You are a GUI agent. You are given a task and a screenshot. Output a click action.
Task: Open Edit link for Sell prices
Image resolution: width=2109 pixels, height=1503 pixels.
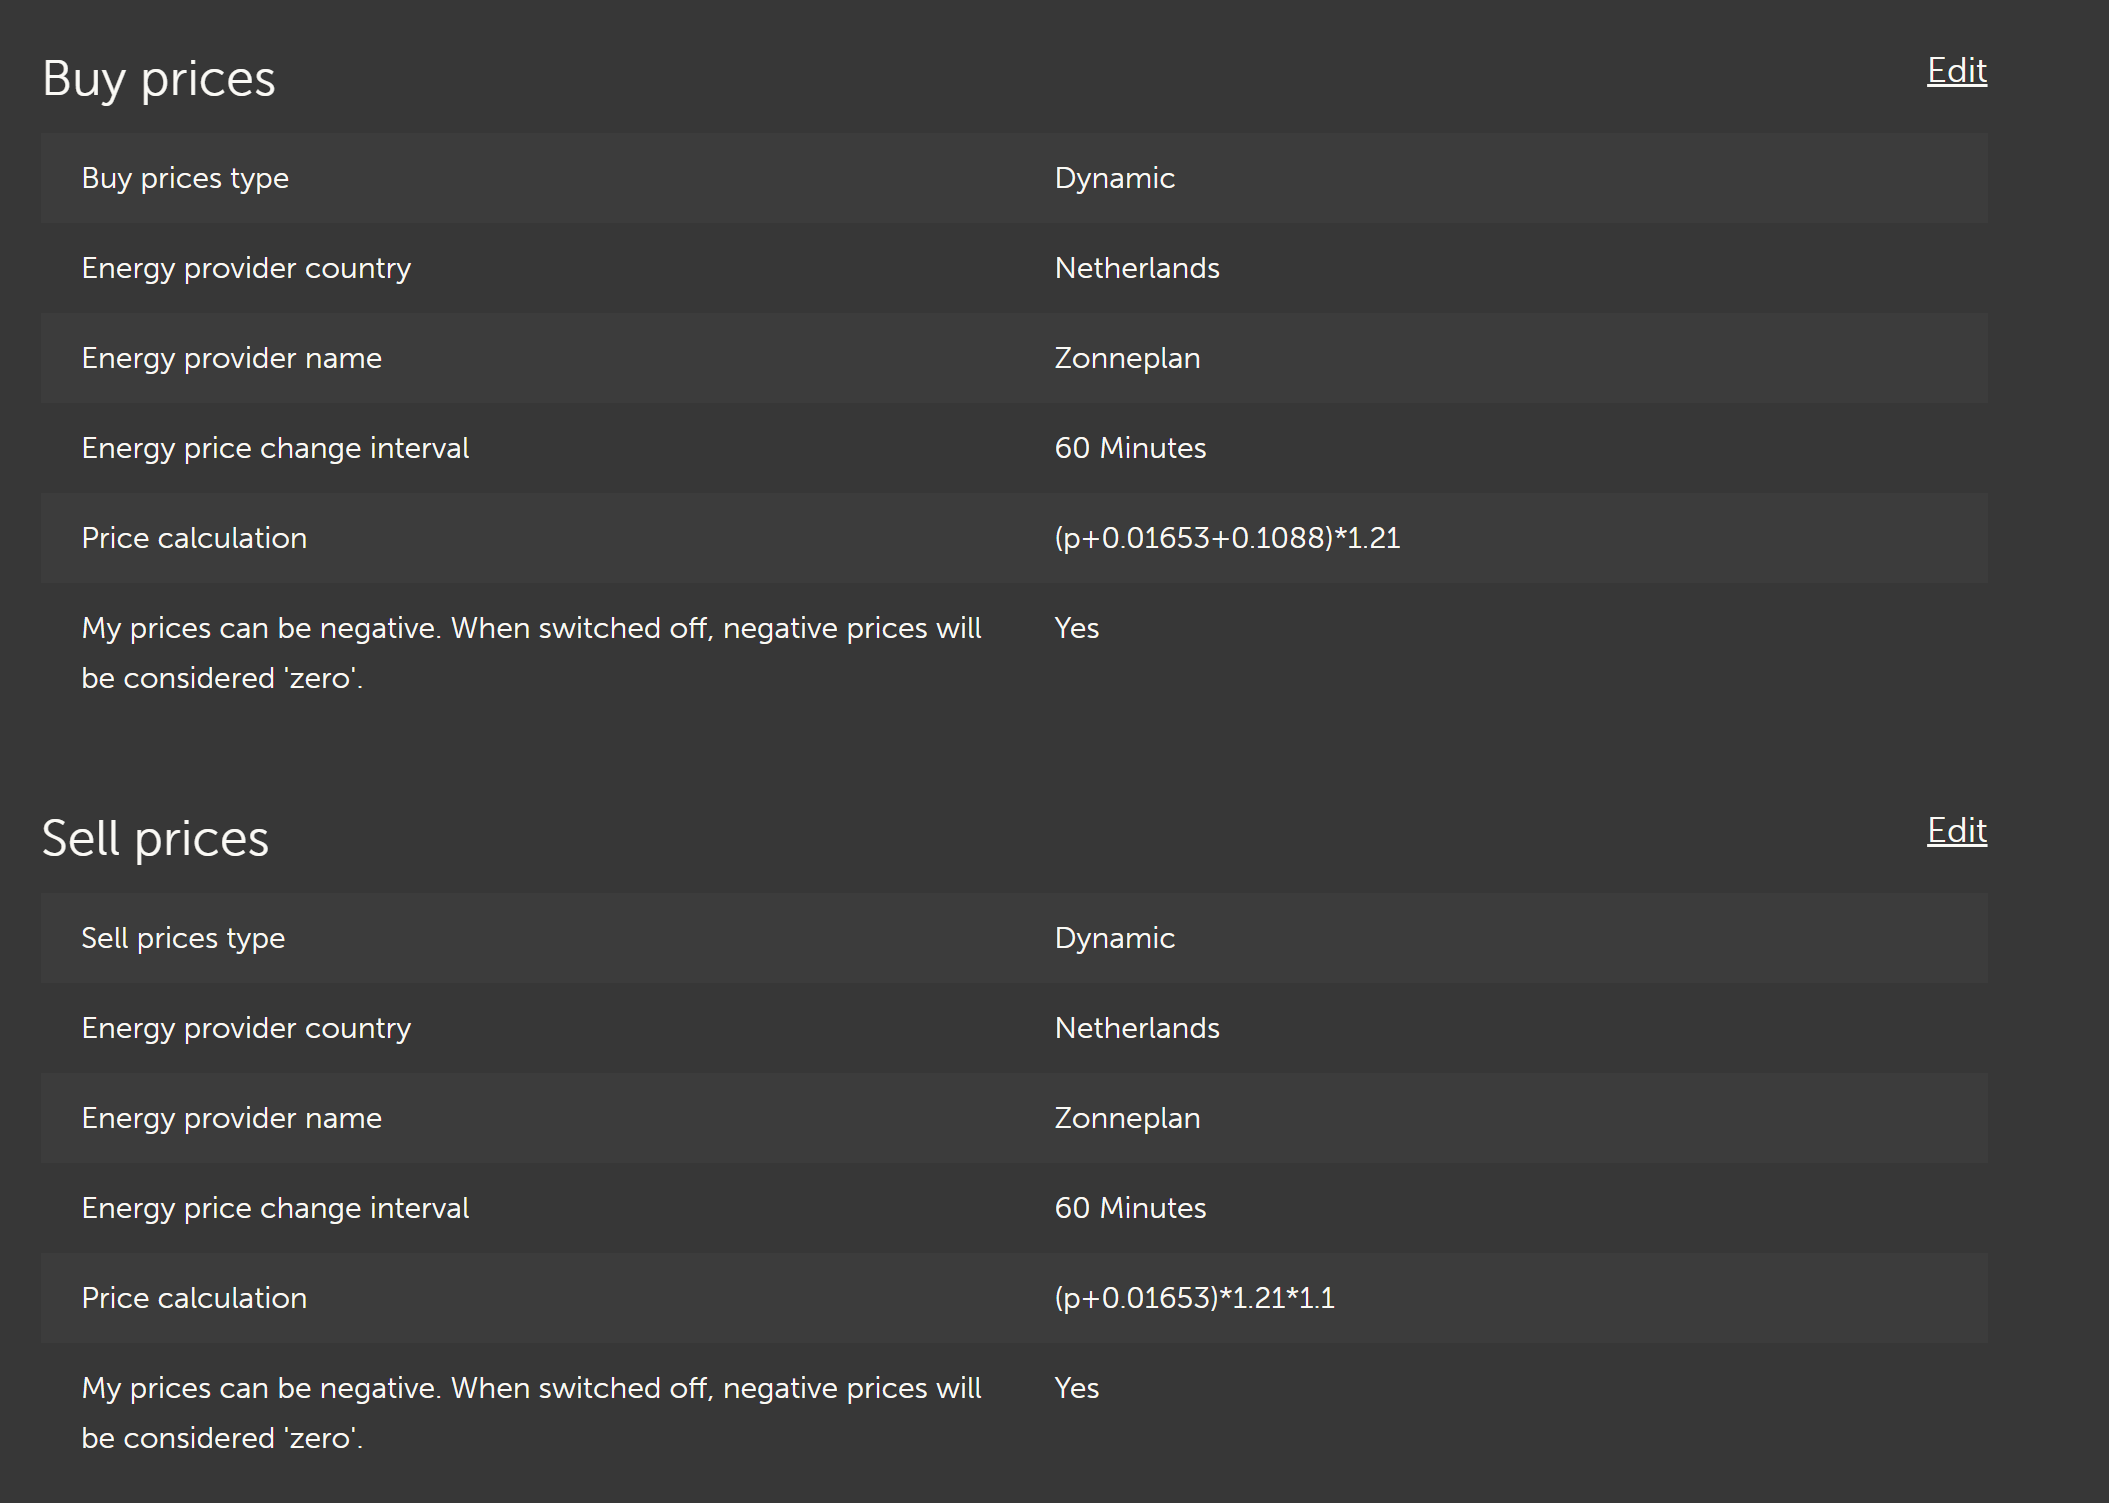coord(1956,831)
